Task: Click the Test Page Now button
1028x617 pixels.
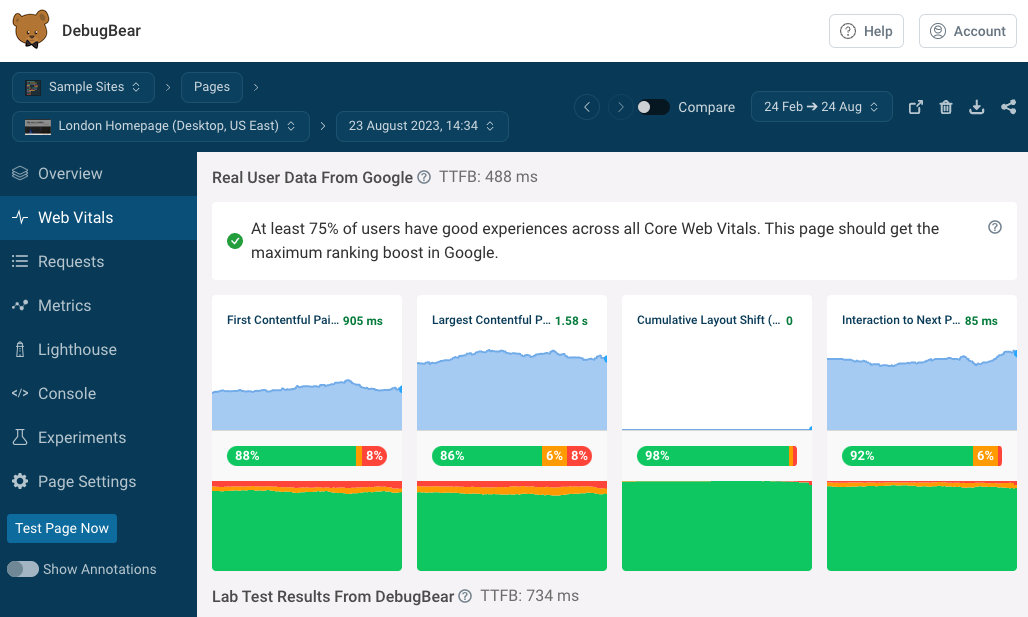Action: pos(62,528)
